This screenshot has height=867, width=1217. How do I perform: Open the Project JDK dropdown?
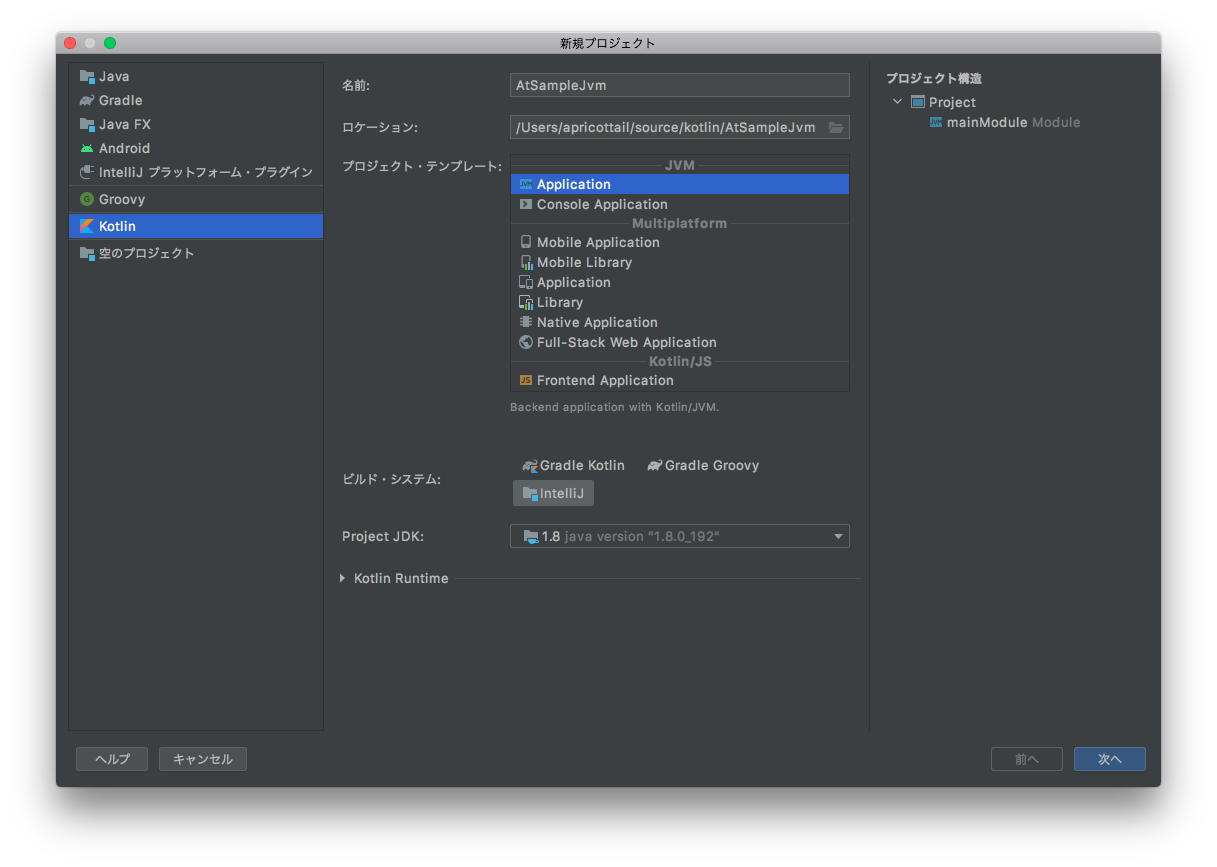(x=838, y=537)
